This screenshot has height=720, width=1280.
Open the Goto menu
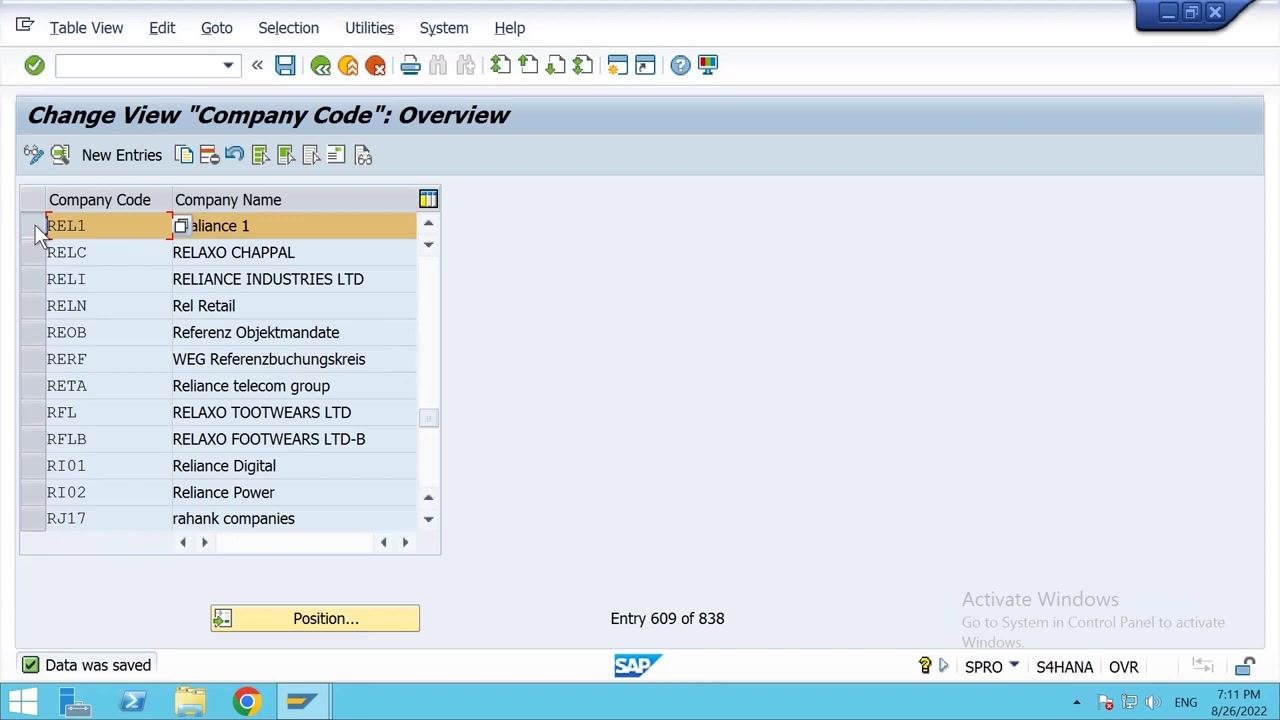click(x=216, y=28)
